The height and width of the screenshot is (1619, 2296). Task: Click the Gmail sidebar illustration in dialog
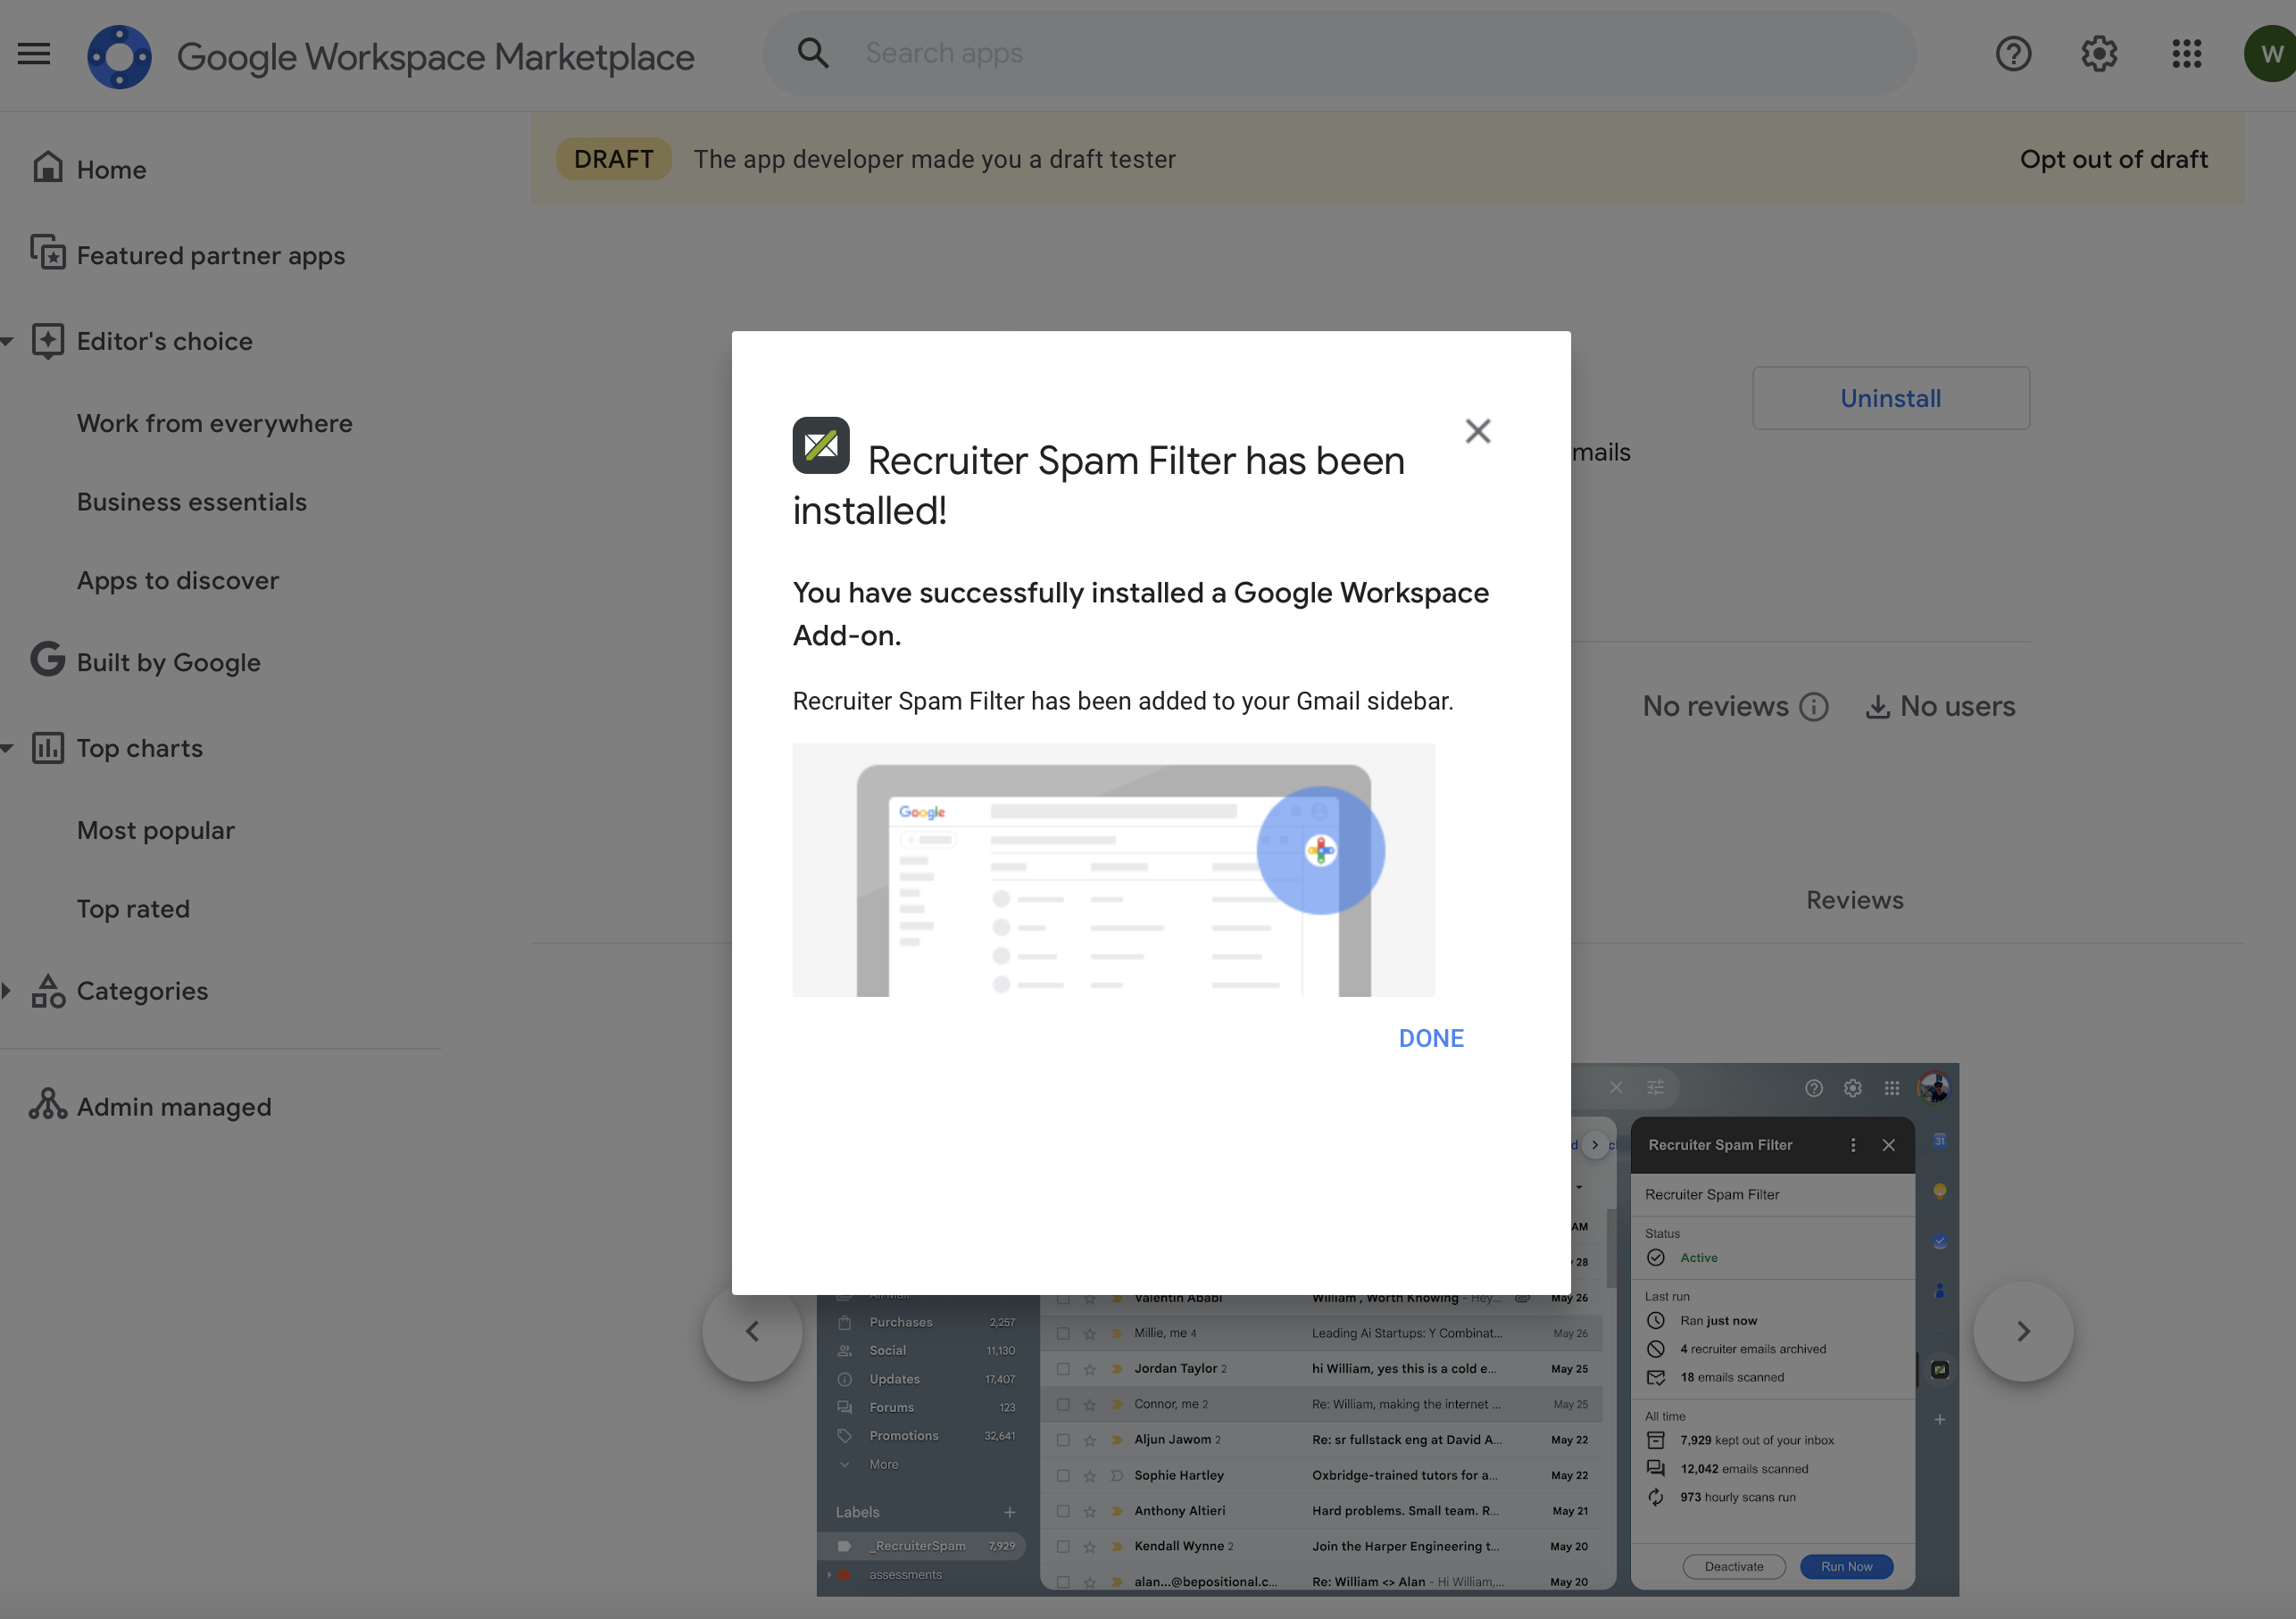pyautogui.click(x=1113, y=870)
